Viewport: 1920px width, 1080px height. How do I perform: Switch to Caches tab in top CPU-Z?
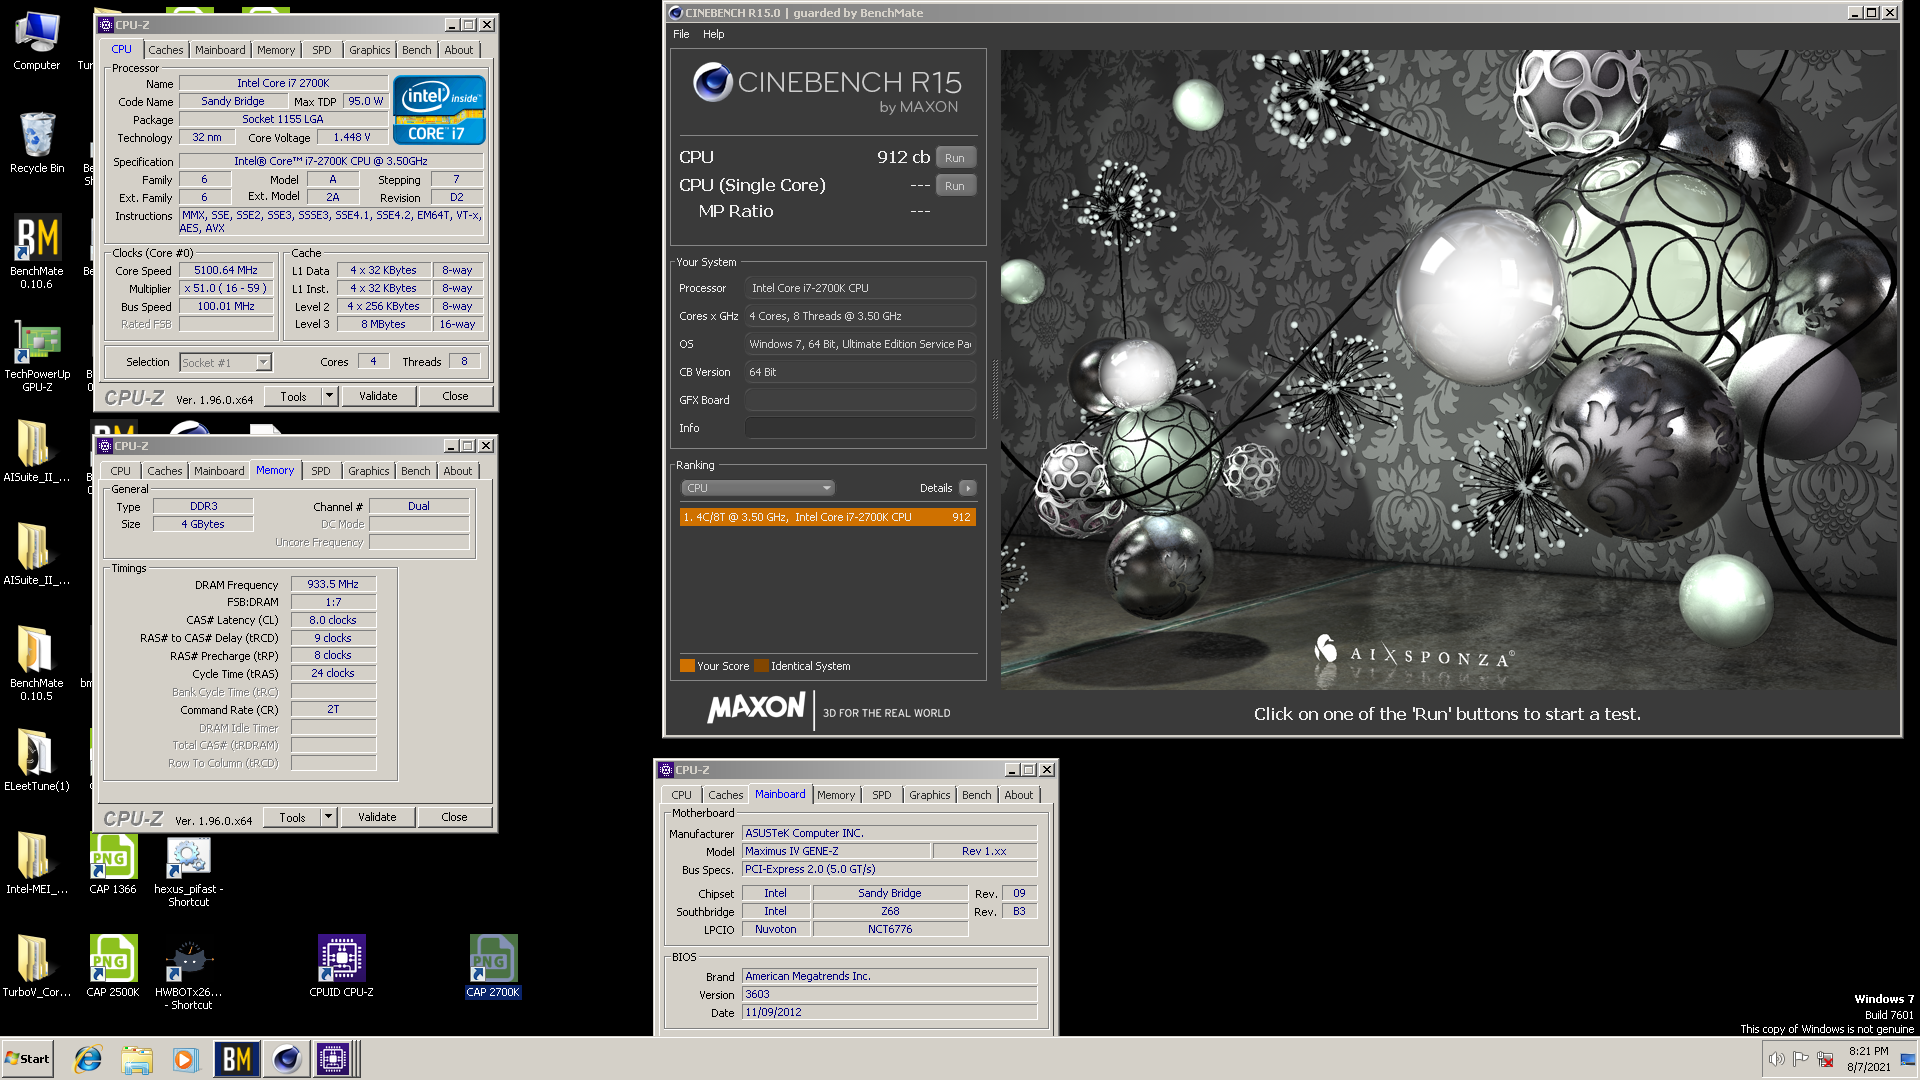tap(166, 50)
